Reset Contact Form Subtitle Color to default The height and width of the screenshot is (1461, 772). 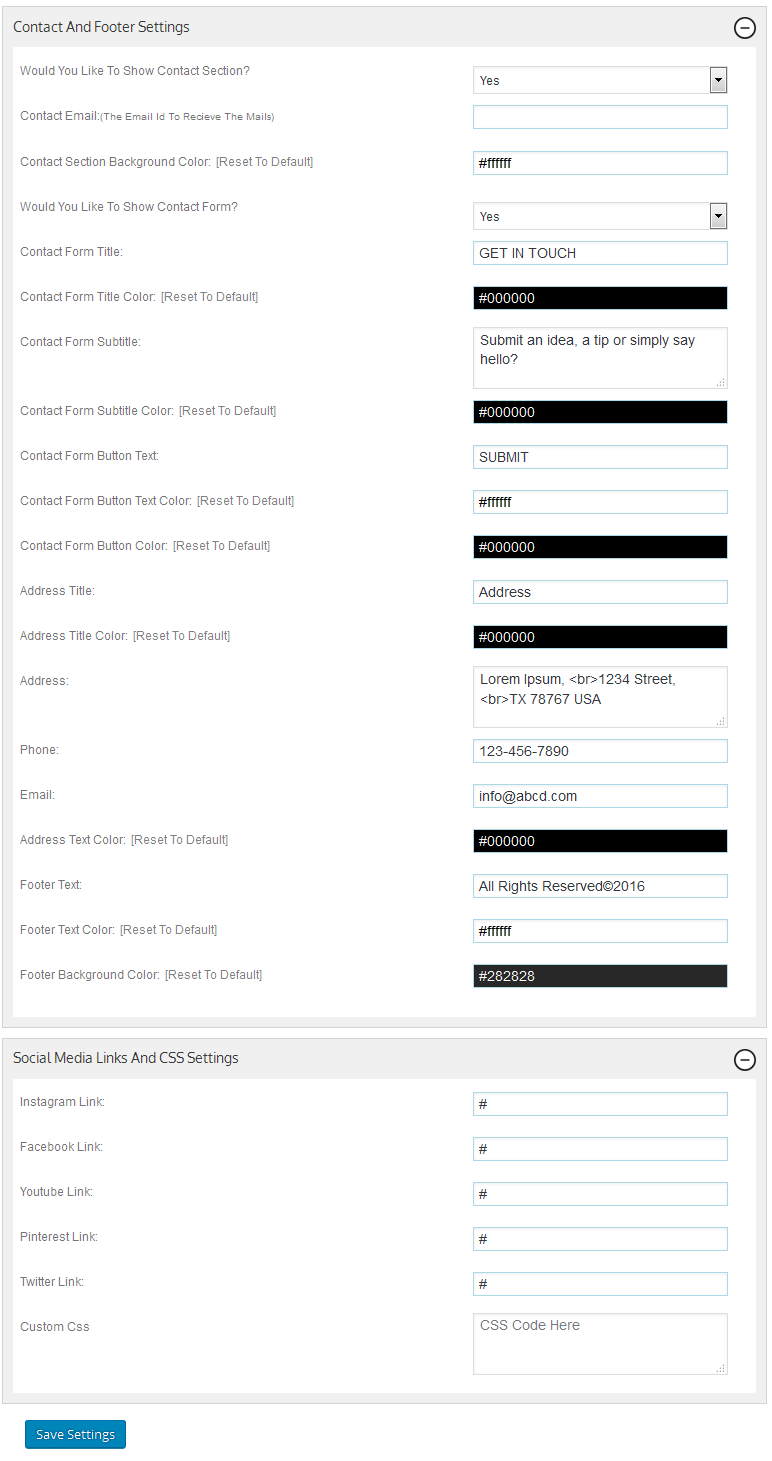[x=227, y=411]
